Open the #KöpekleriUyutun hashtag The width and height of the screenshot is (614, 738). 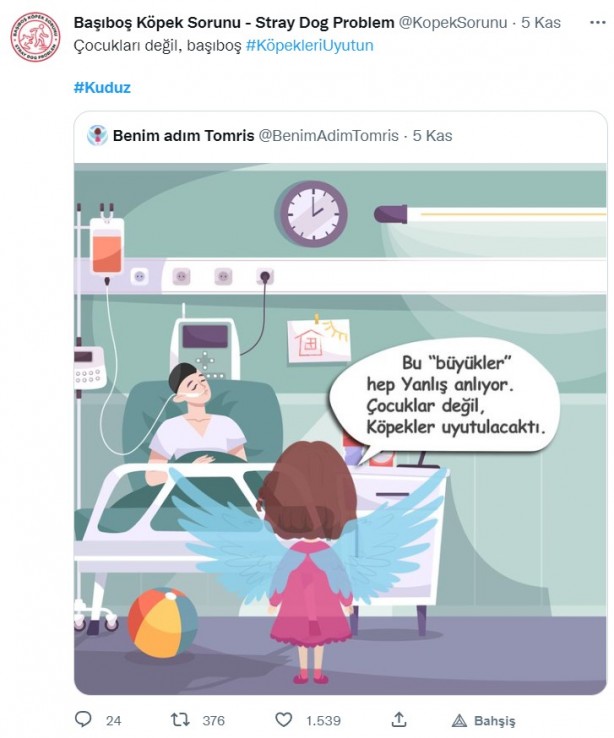(309, 45)
